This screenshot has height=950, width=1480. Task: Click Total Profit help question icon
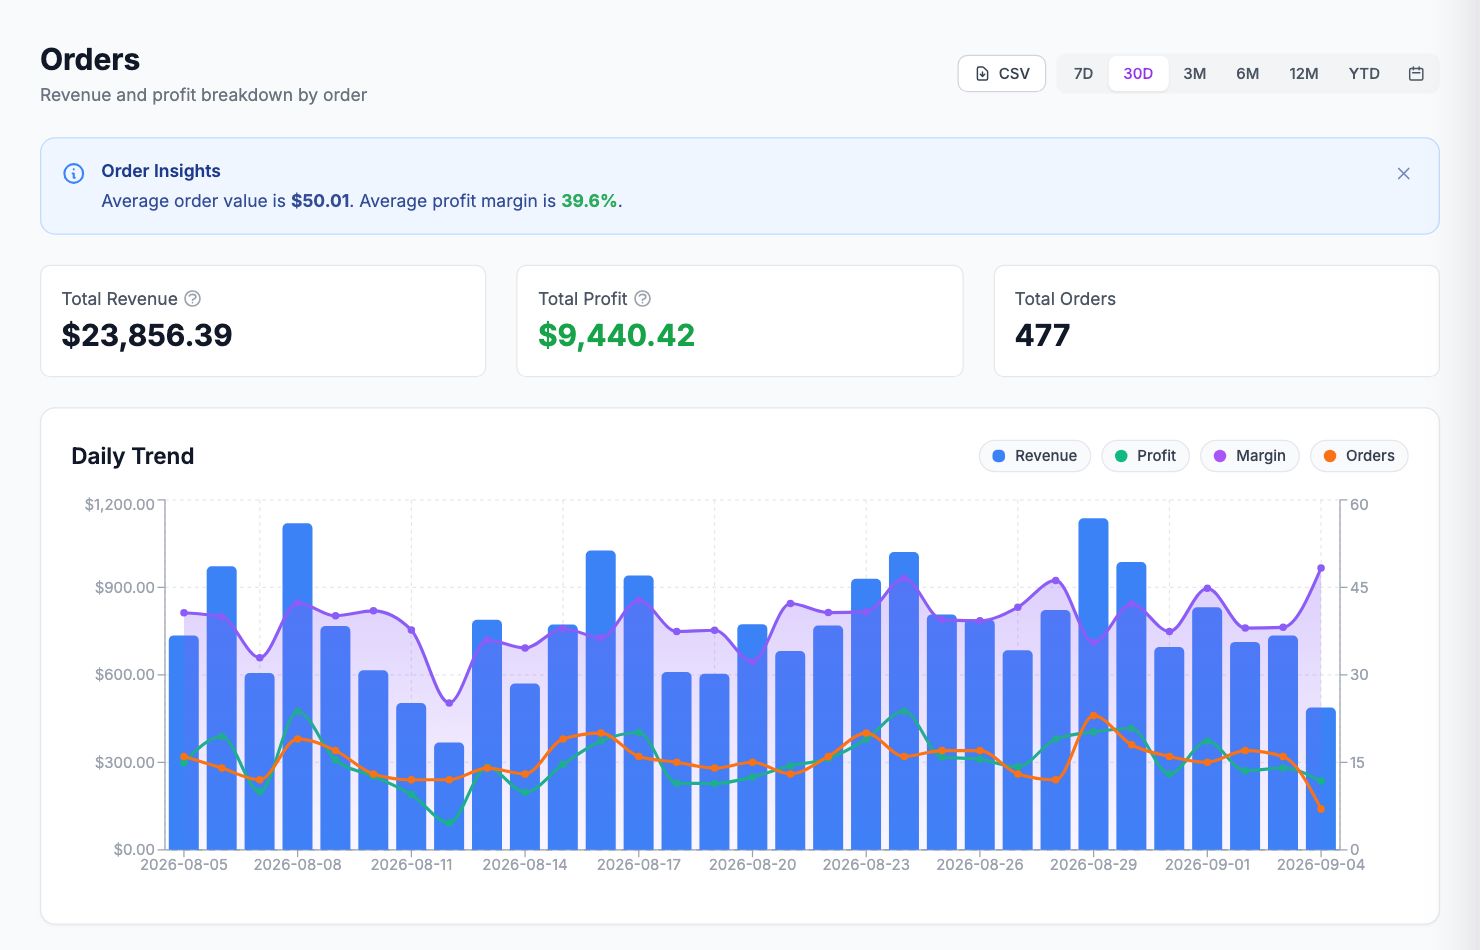[643, 299]
